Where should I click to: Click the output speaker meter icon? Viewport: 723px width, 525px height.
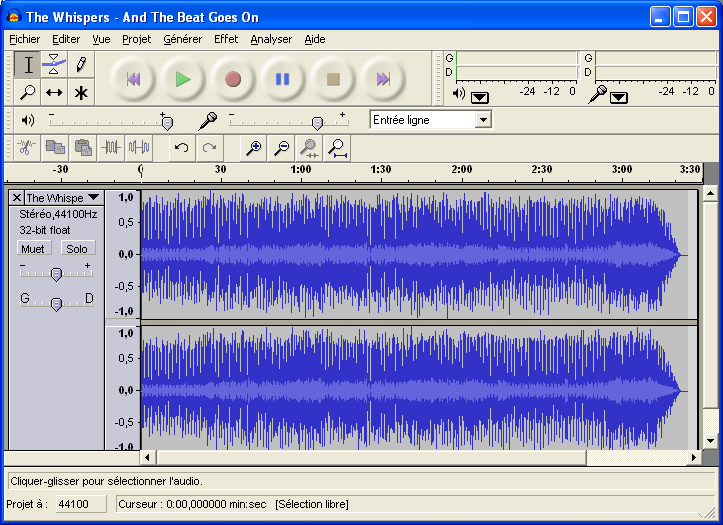click(x=458, y=94)
